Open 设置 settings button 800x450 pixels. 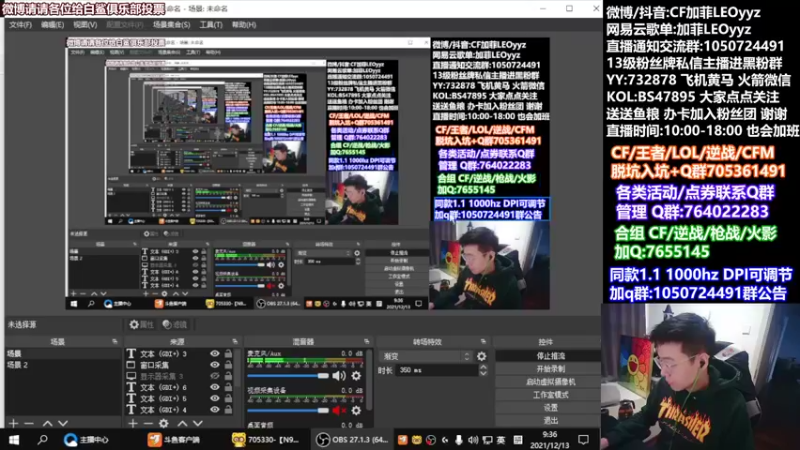coord(550,408)
